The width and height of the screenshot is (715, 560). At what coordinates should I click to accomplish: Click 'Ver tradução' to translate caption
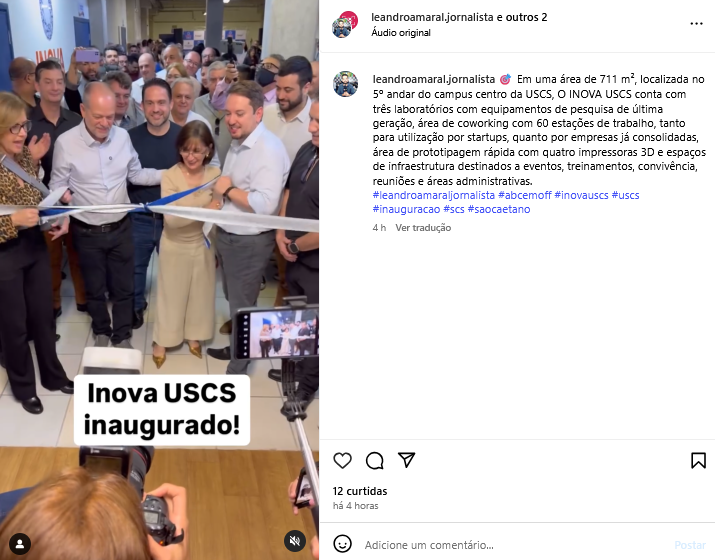point(423,228)
